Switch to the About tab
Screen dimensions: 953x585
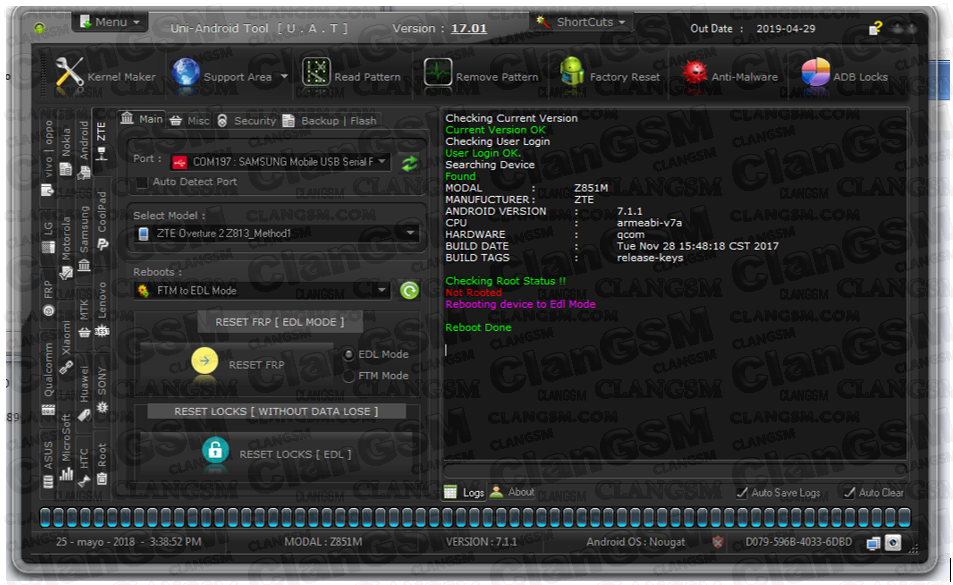tap(513, 492)
